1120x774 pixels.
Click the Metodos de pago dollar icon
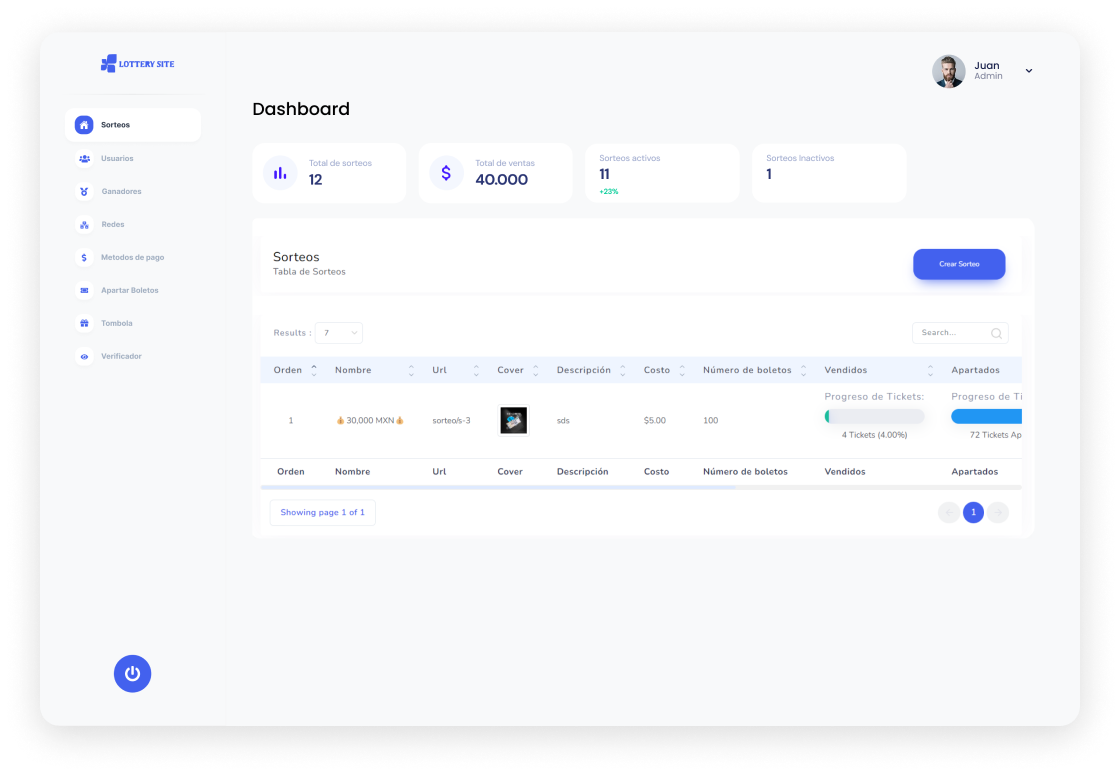click(x=84, y=257)
